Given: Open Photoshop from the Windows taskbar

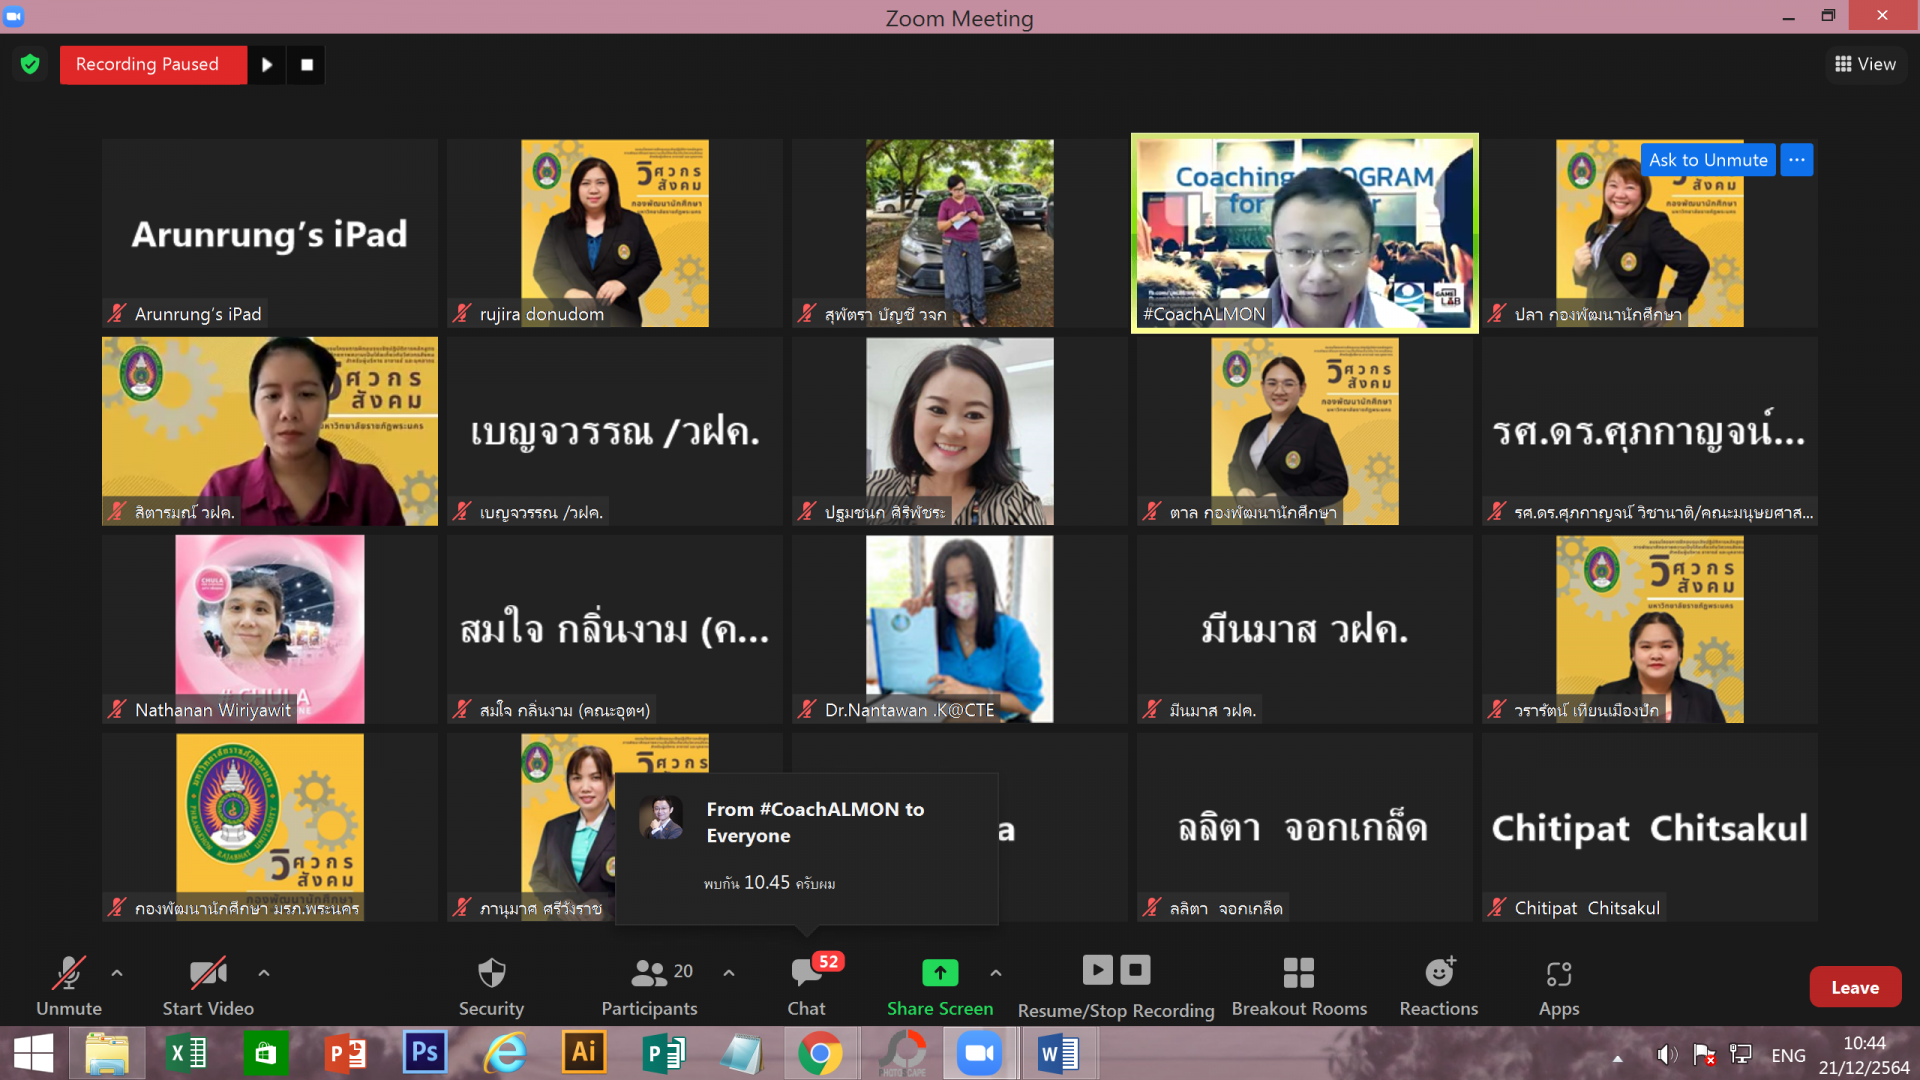Looking at the screenshot, I should pyautogui.click(x=425, y=1053).
